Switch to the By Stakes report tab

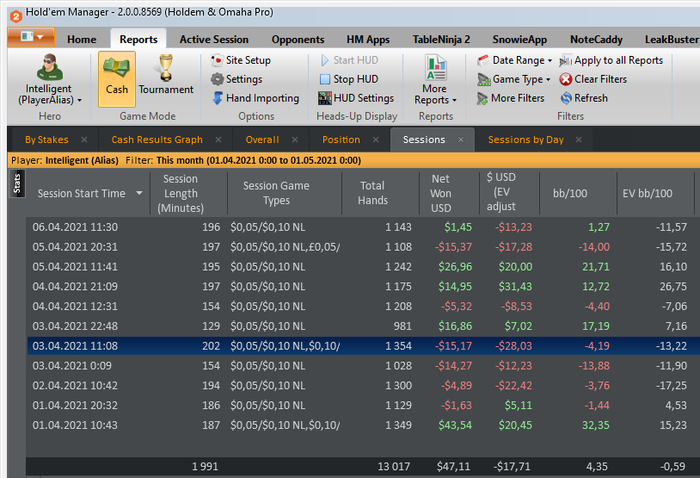(46, 140)
